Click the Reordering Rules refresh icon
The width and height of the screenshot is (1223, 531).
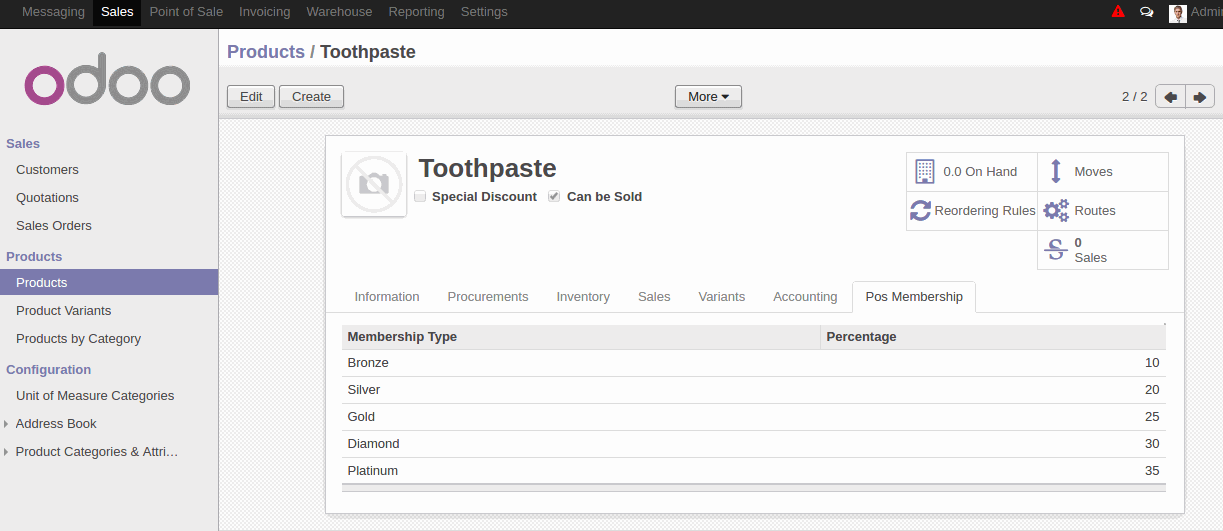[x=920, y=211]
